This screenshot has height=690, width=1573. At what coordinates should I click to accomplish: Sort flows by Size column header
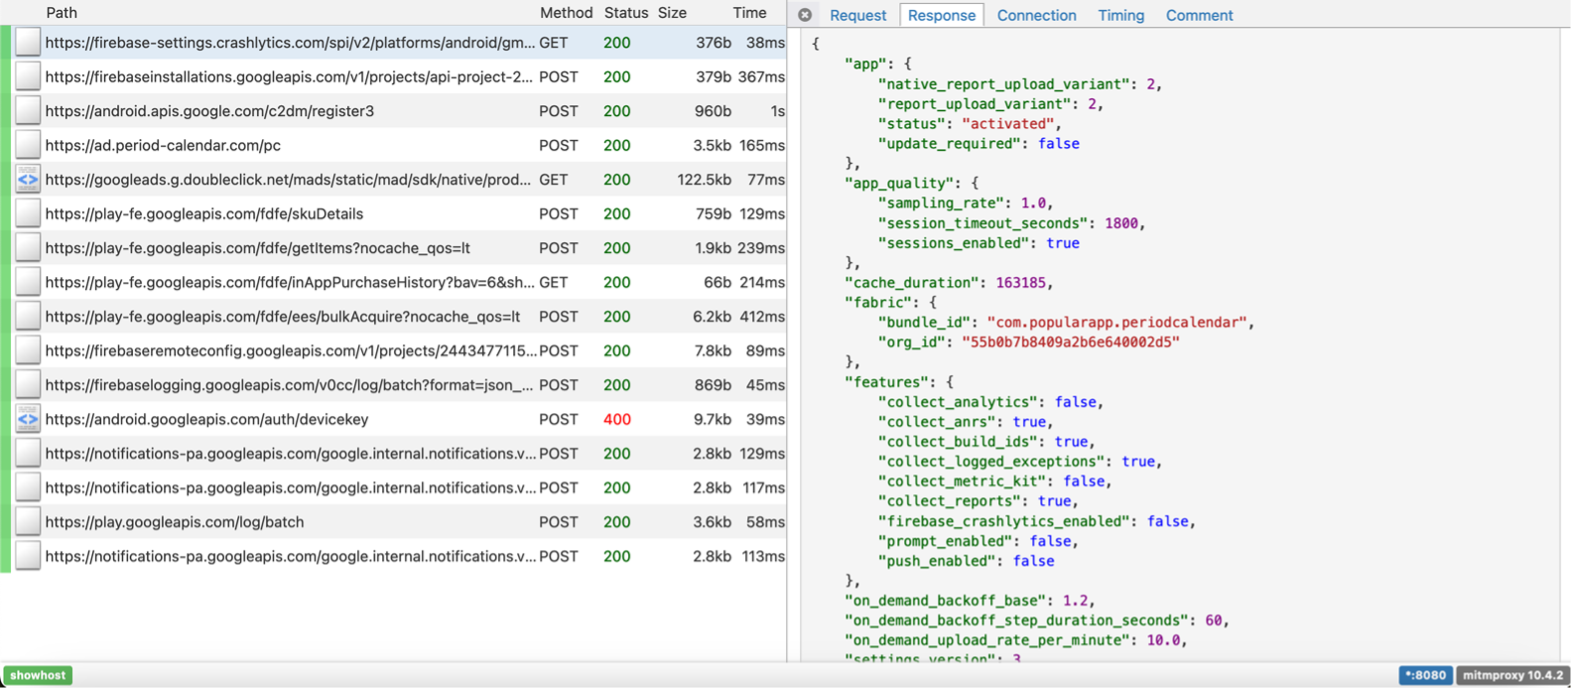(672, 13)
